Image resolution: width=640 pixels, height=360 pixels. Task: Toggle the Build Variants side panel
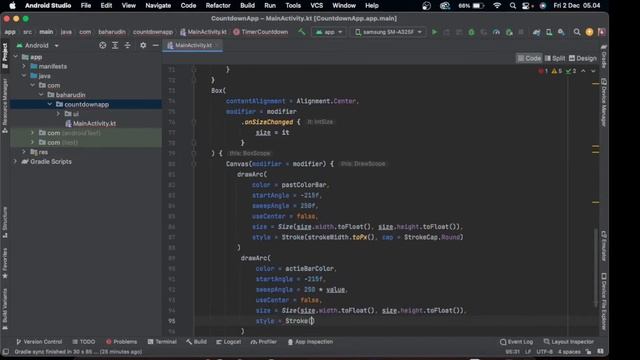tap(5, 309)
